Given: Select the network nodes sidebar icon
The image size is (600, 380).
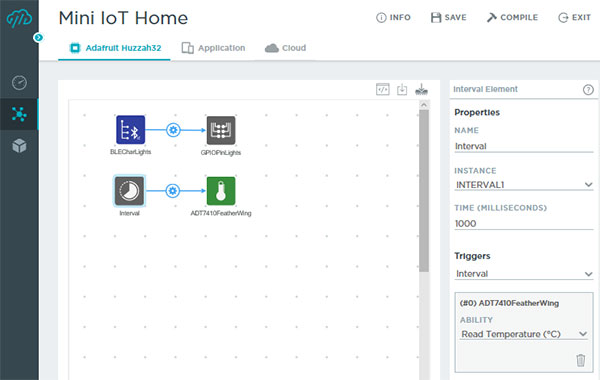Looking at the screenshot, I should [19, 114].
